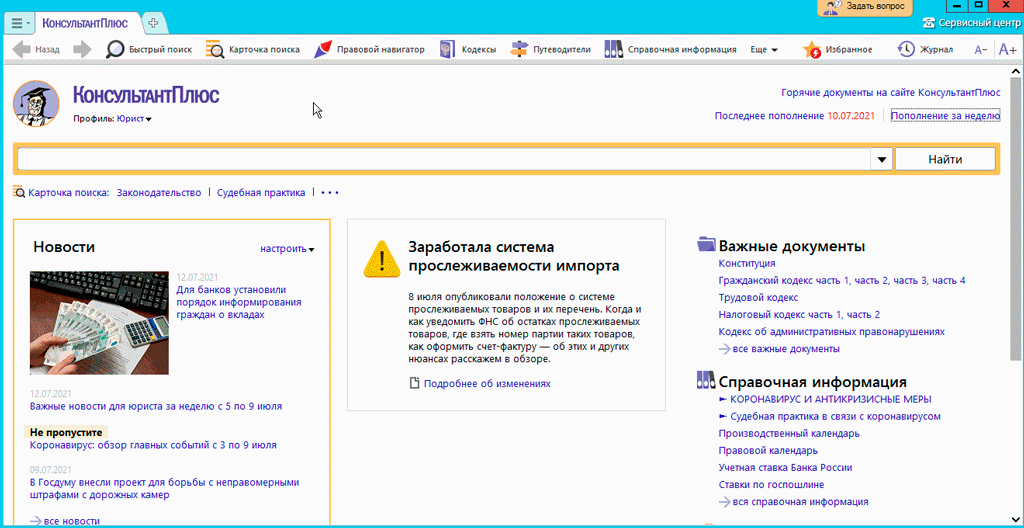Image resolution: width=1024 pixels, height=528 pixels.
Task: Open news about Госдума road camera fines
Action: [x=165, y=488]
